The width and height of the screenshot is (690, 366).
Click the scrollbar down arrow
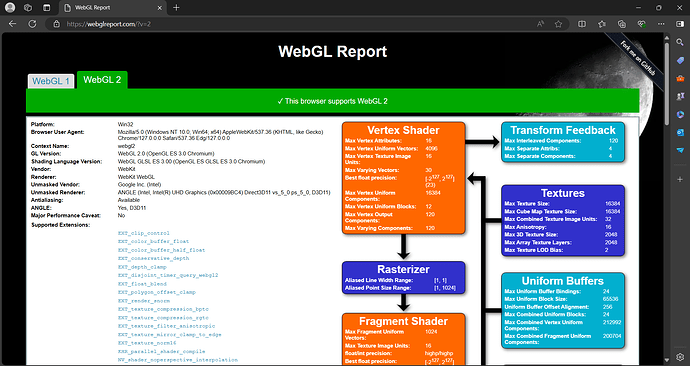click(667, 360)
